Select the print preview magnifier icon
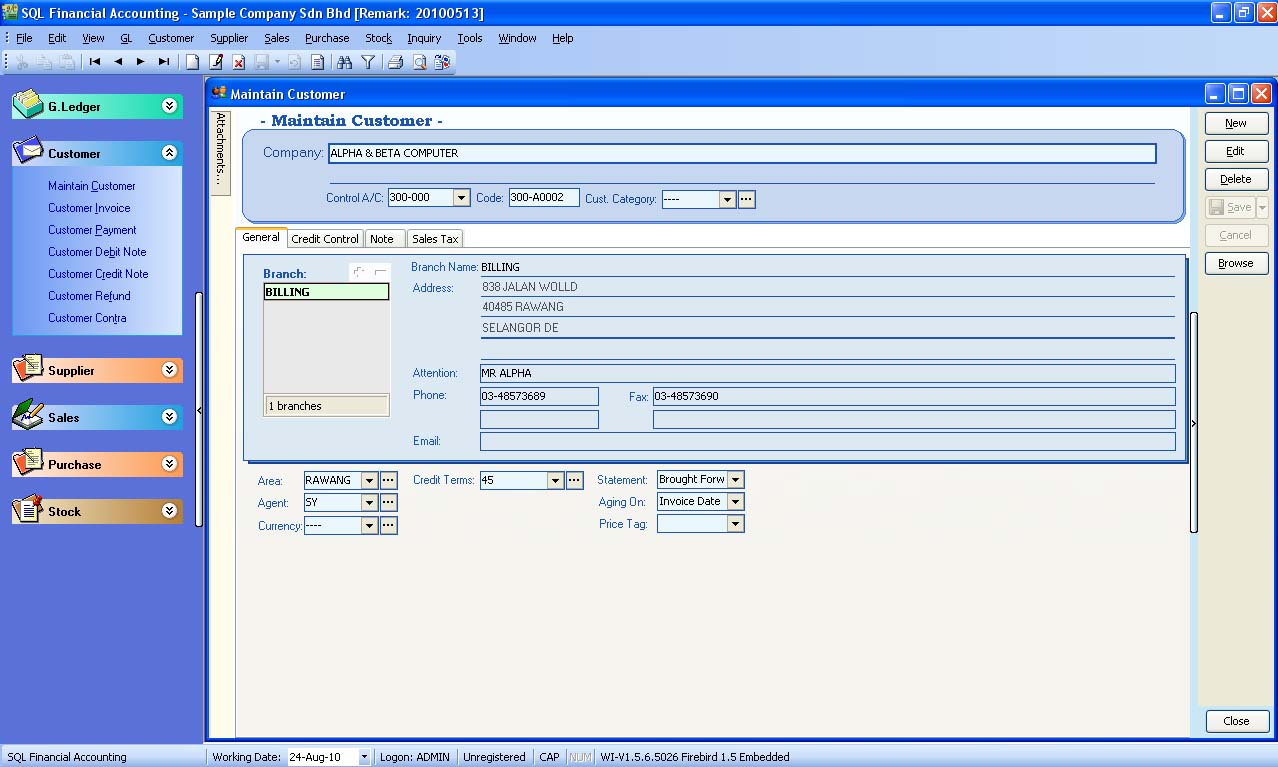1278x767 pixels. (x=419, y=61)
